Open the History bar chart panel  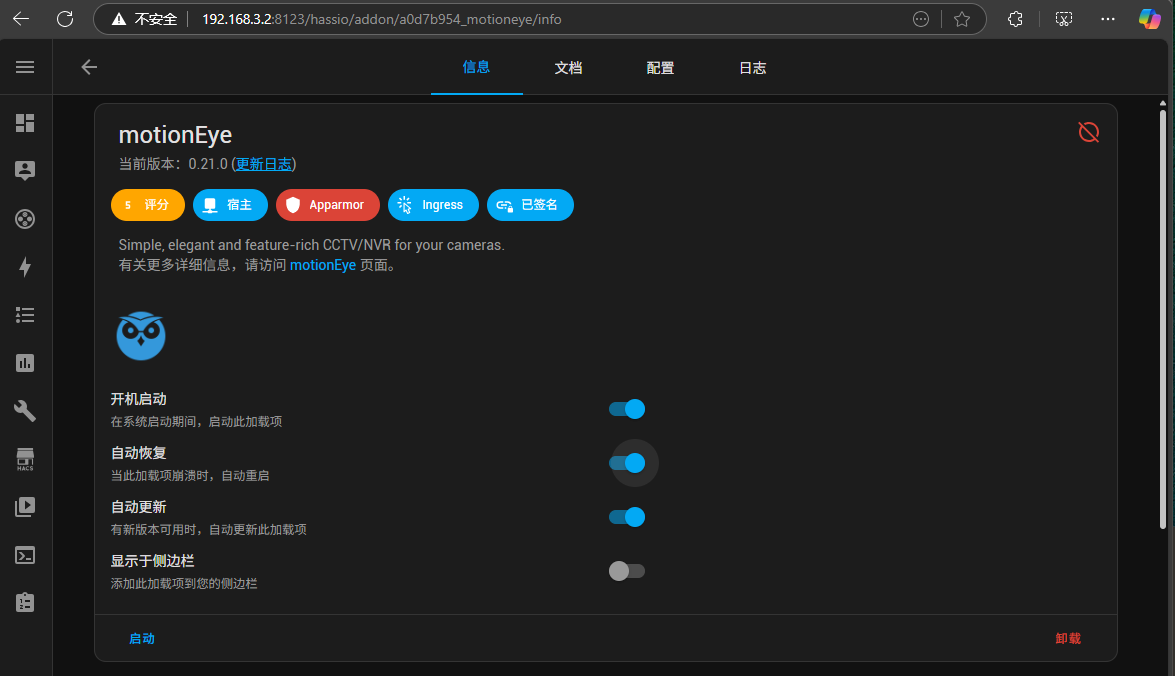pos(25,363)
